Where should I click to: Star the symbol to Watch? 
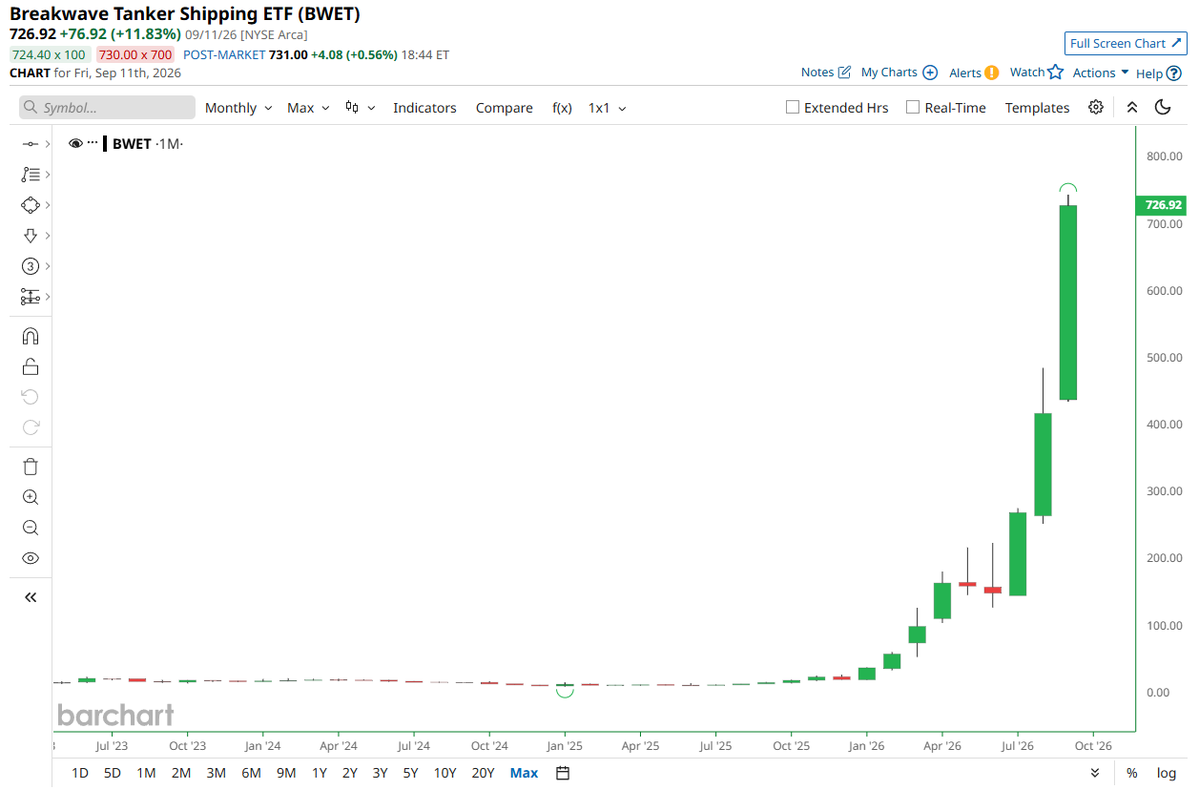1055,72
